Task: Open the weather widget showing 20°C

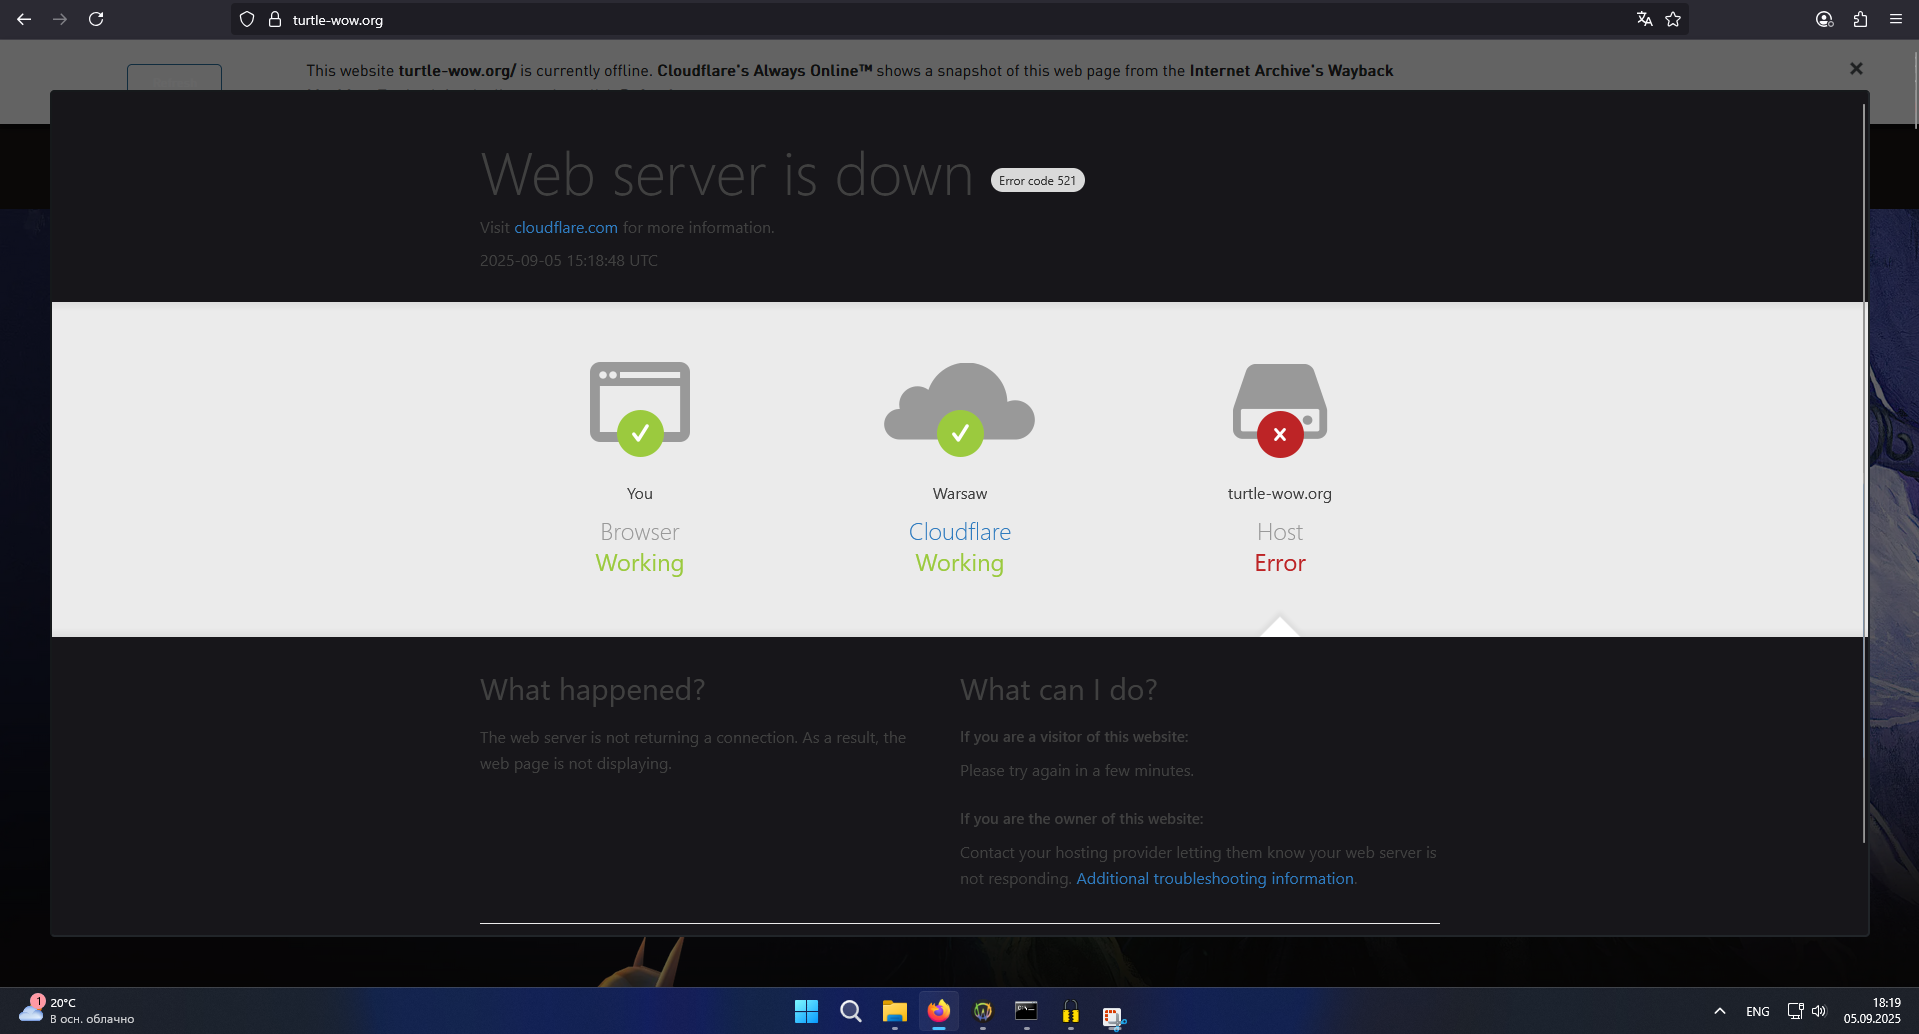Action: (76, 1011)
